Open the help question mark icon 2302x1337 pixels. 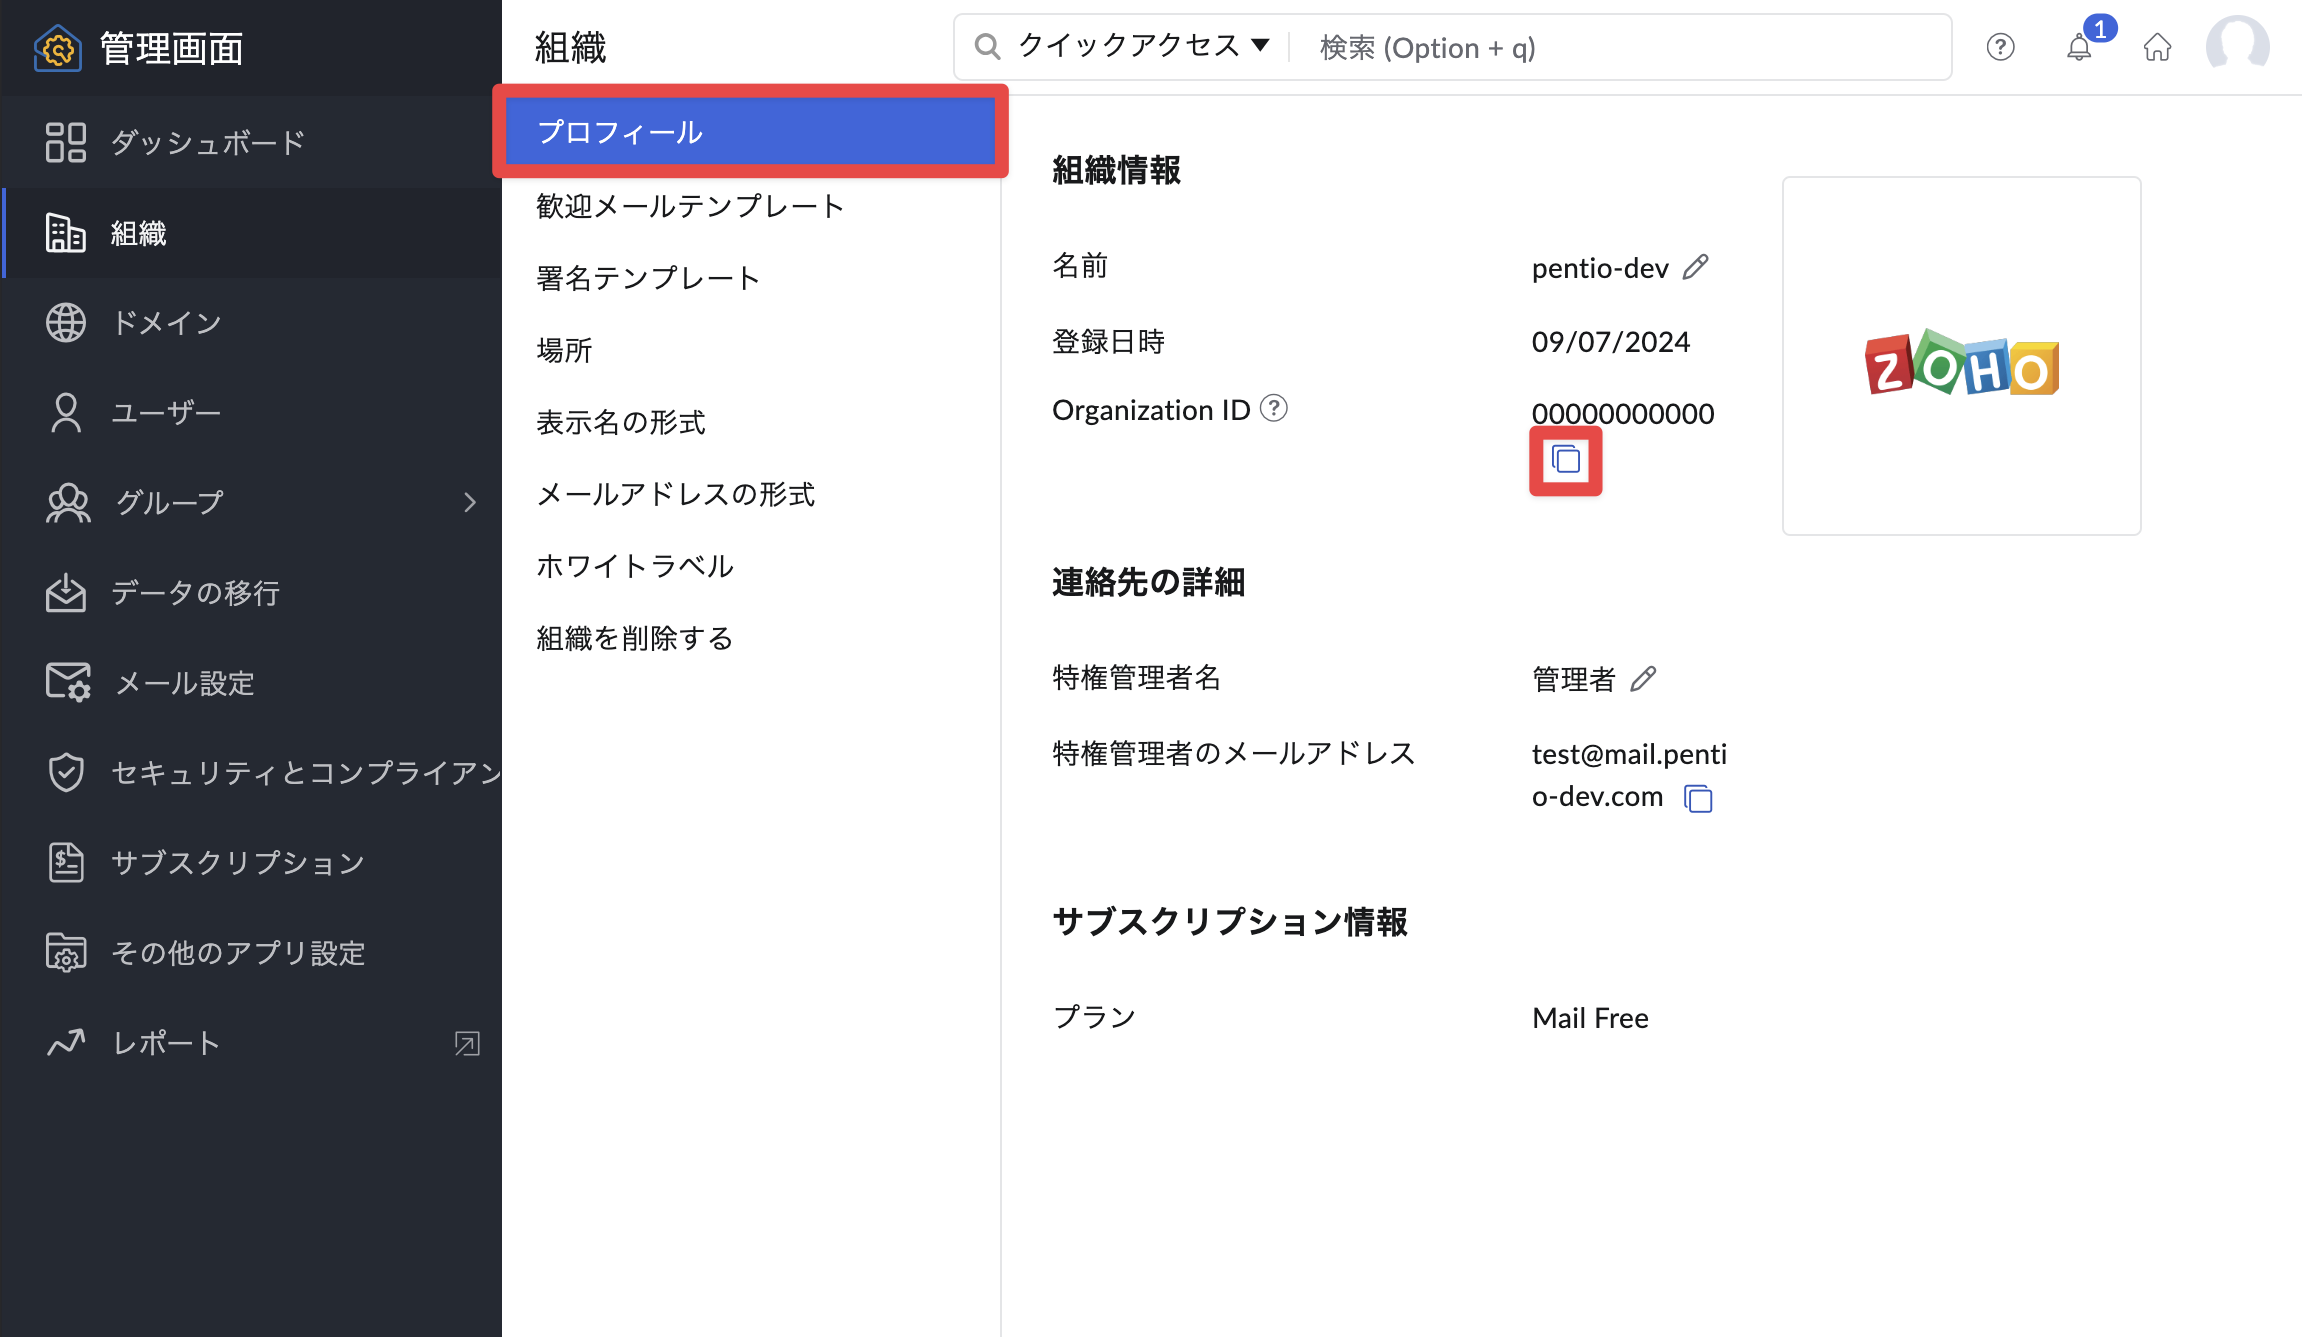(2000, 47)
